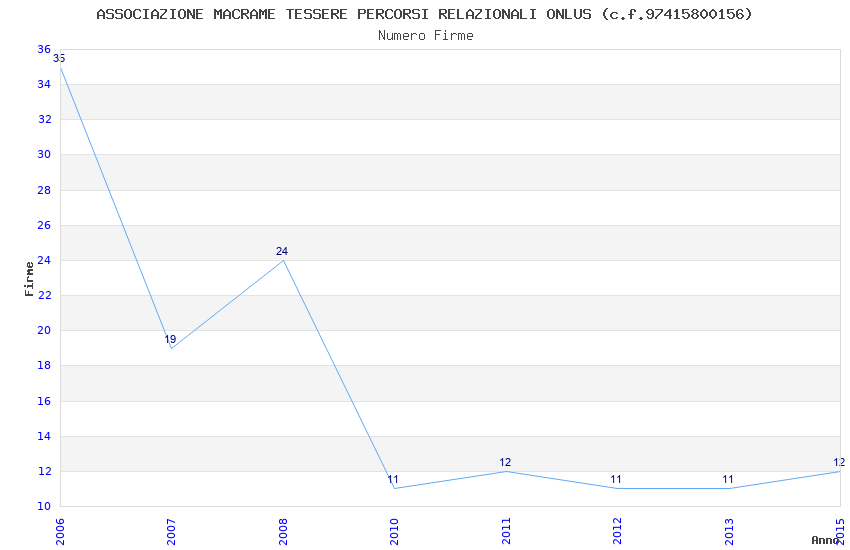This screenshot has height=550, width=850.
Task: Click the 36 y-axis tick label
Action: click(44, 49)
